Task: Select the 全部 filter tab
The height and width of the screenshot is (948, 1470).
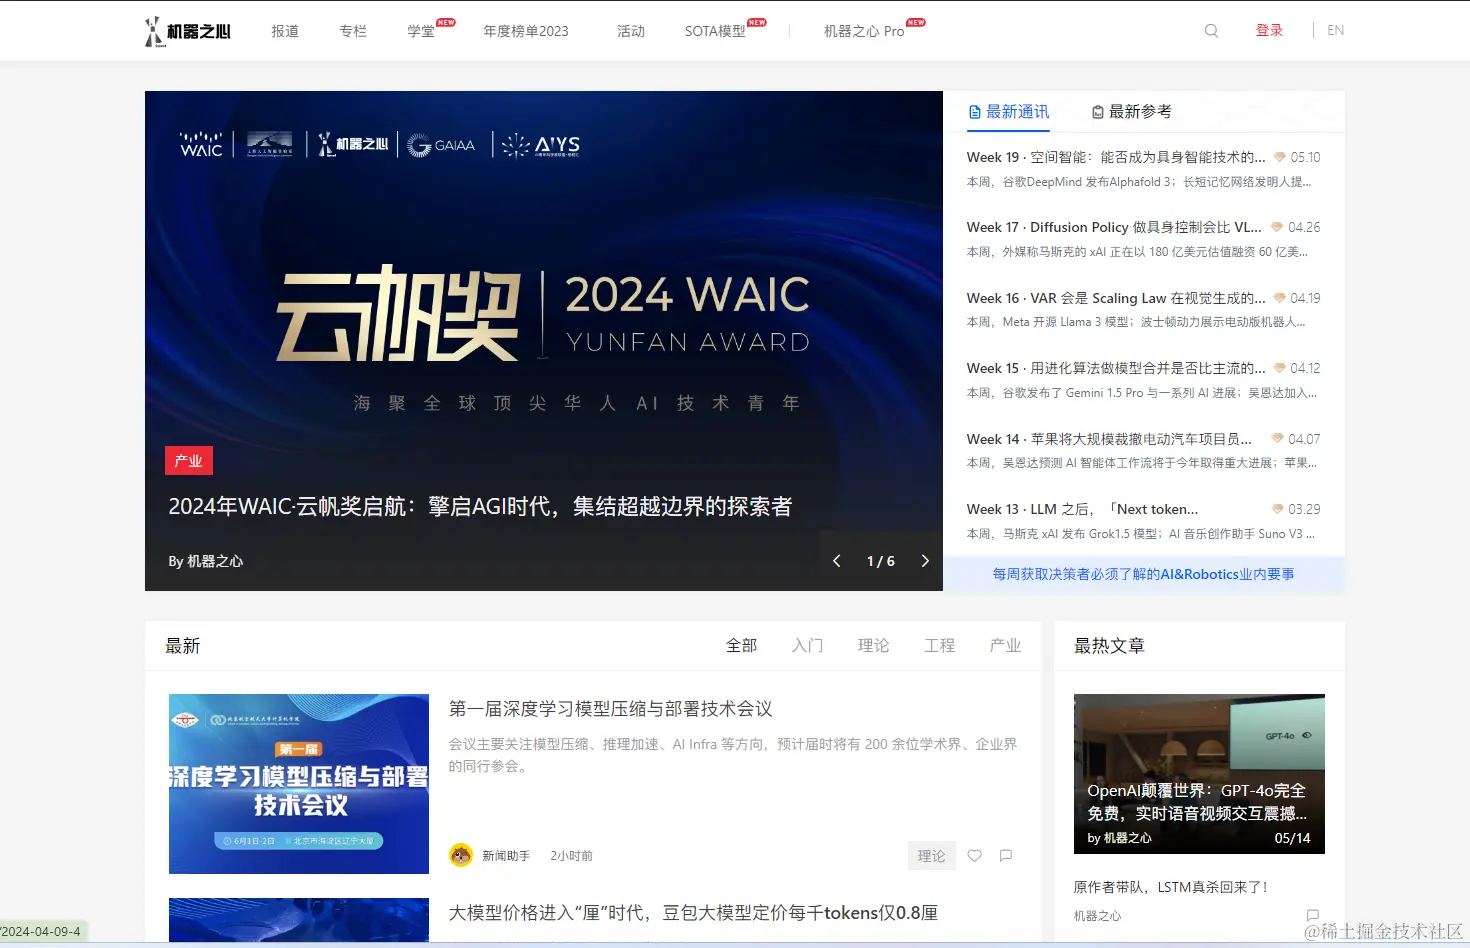Action: (x=741, y=646)
